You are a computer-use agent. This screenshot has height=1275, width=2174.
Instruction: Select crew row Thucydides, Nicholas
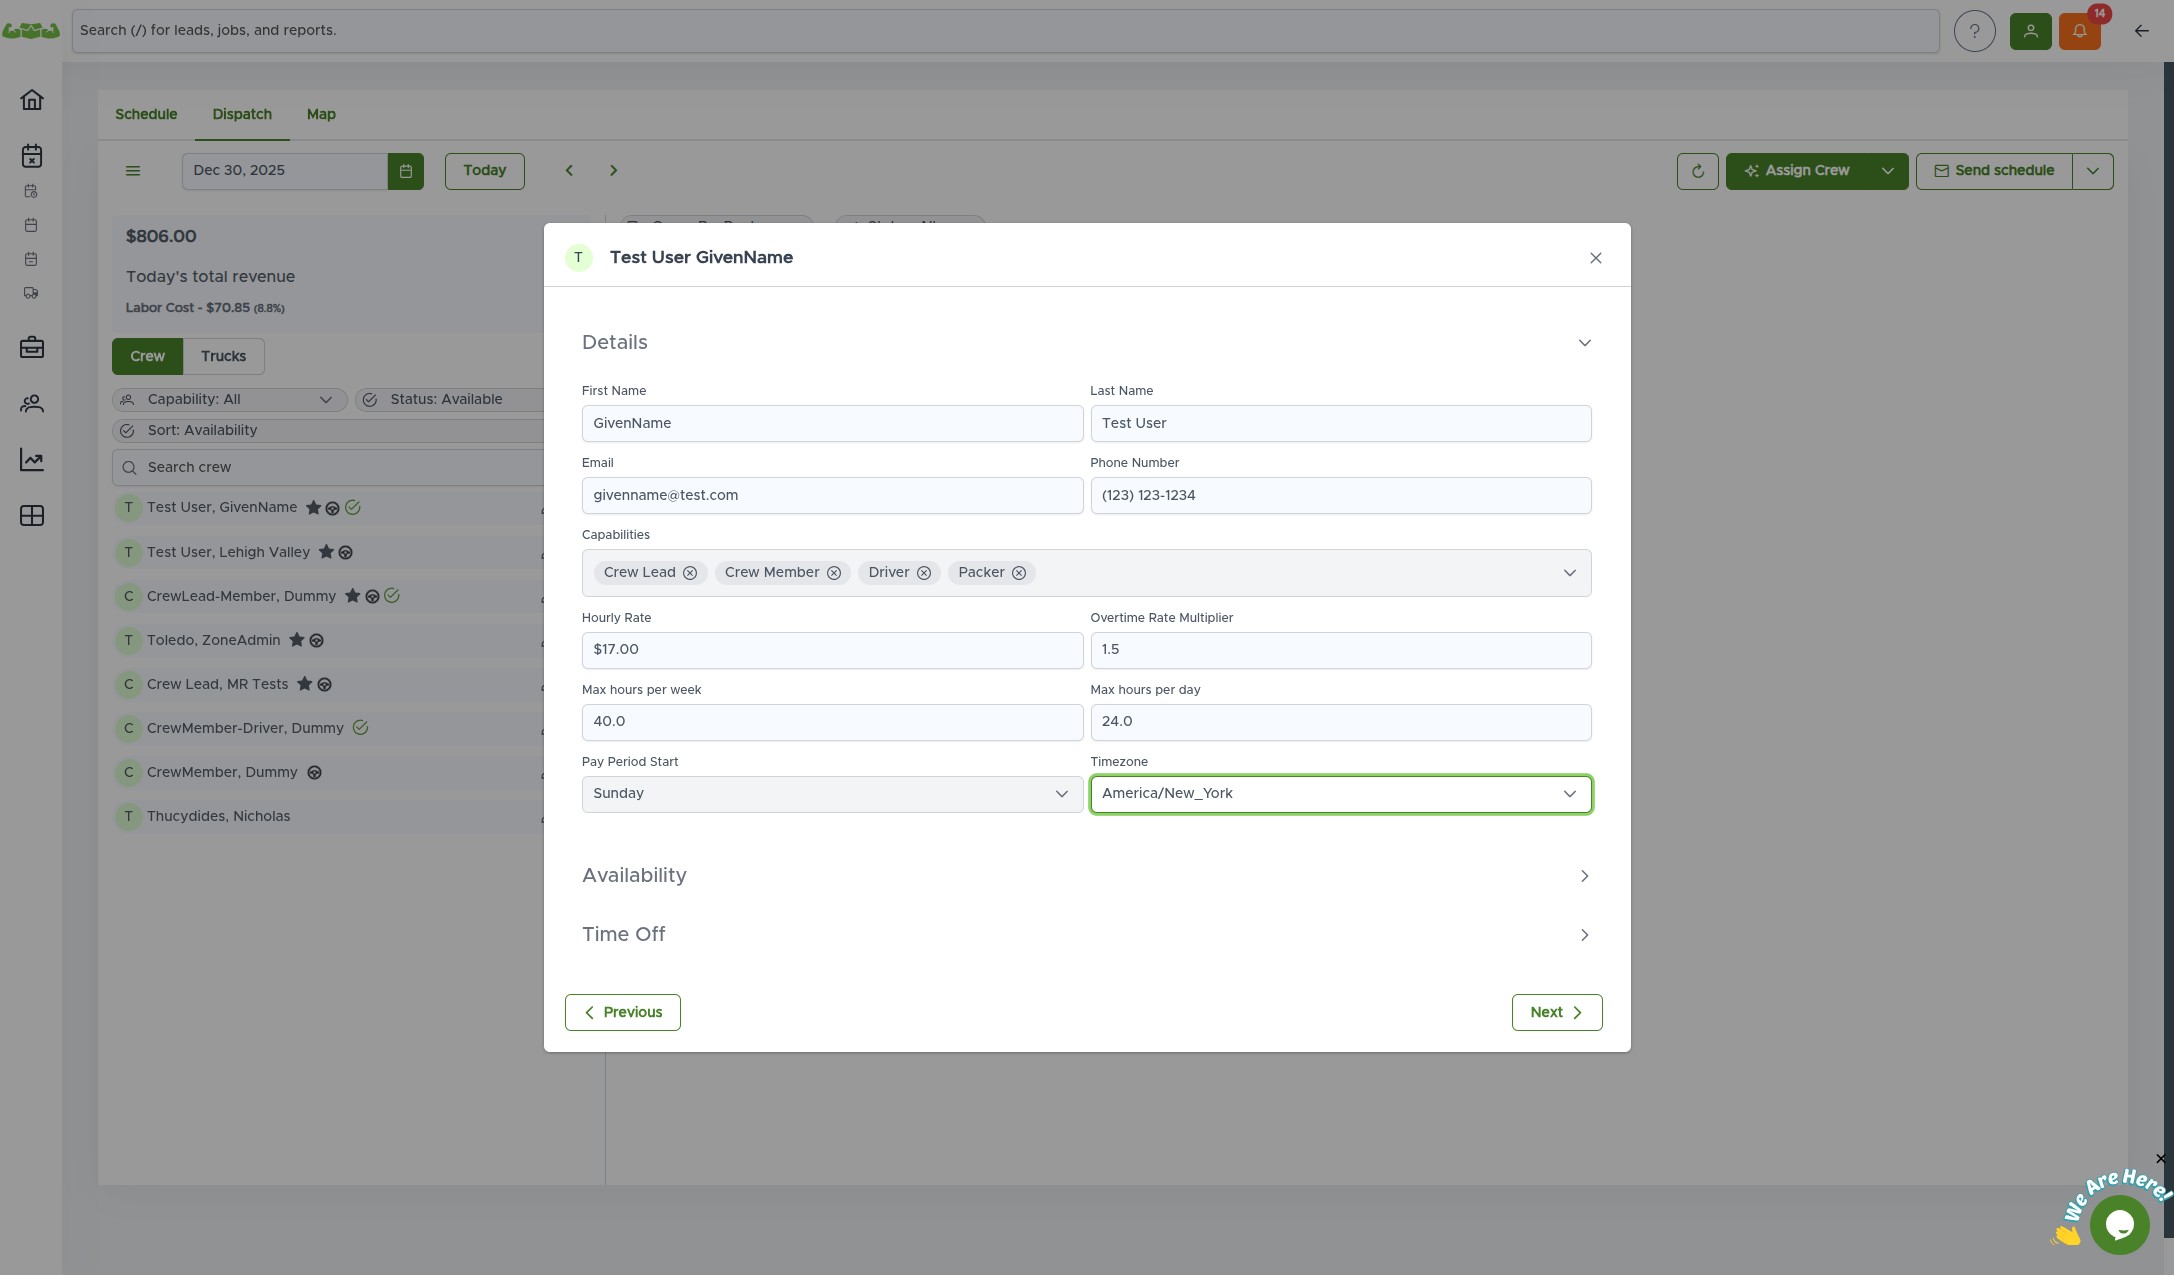tap(328, 817)
